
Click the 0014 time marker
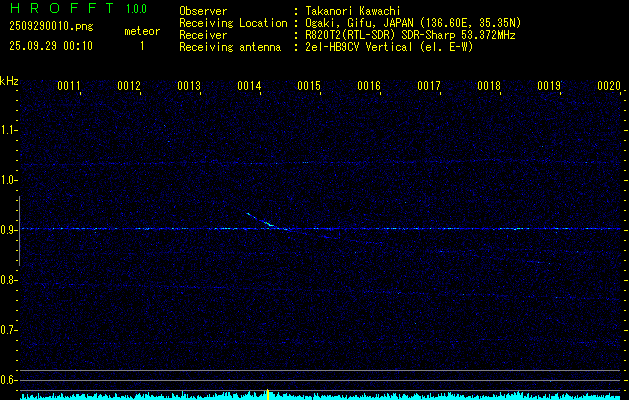[249, 87]
